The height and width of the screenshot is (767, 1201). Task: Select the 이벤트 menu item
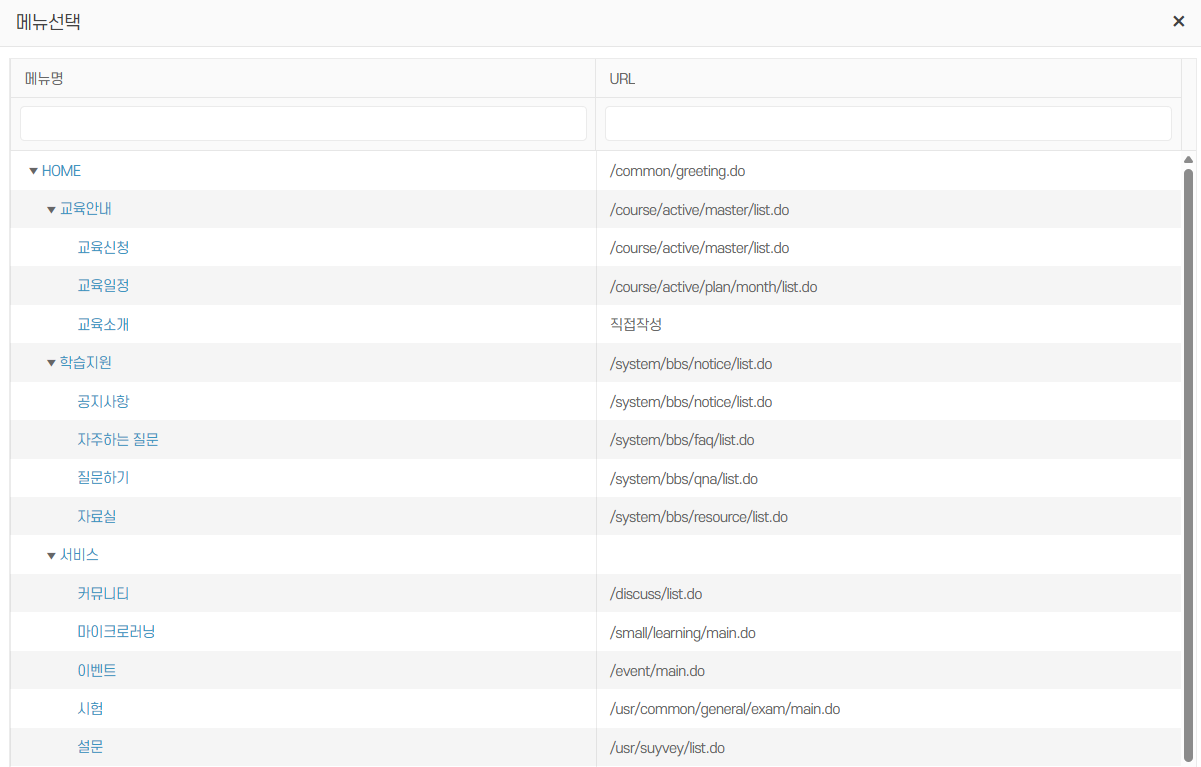pos(97,671)
